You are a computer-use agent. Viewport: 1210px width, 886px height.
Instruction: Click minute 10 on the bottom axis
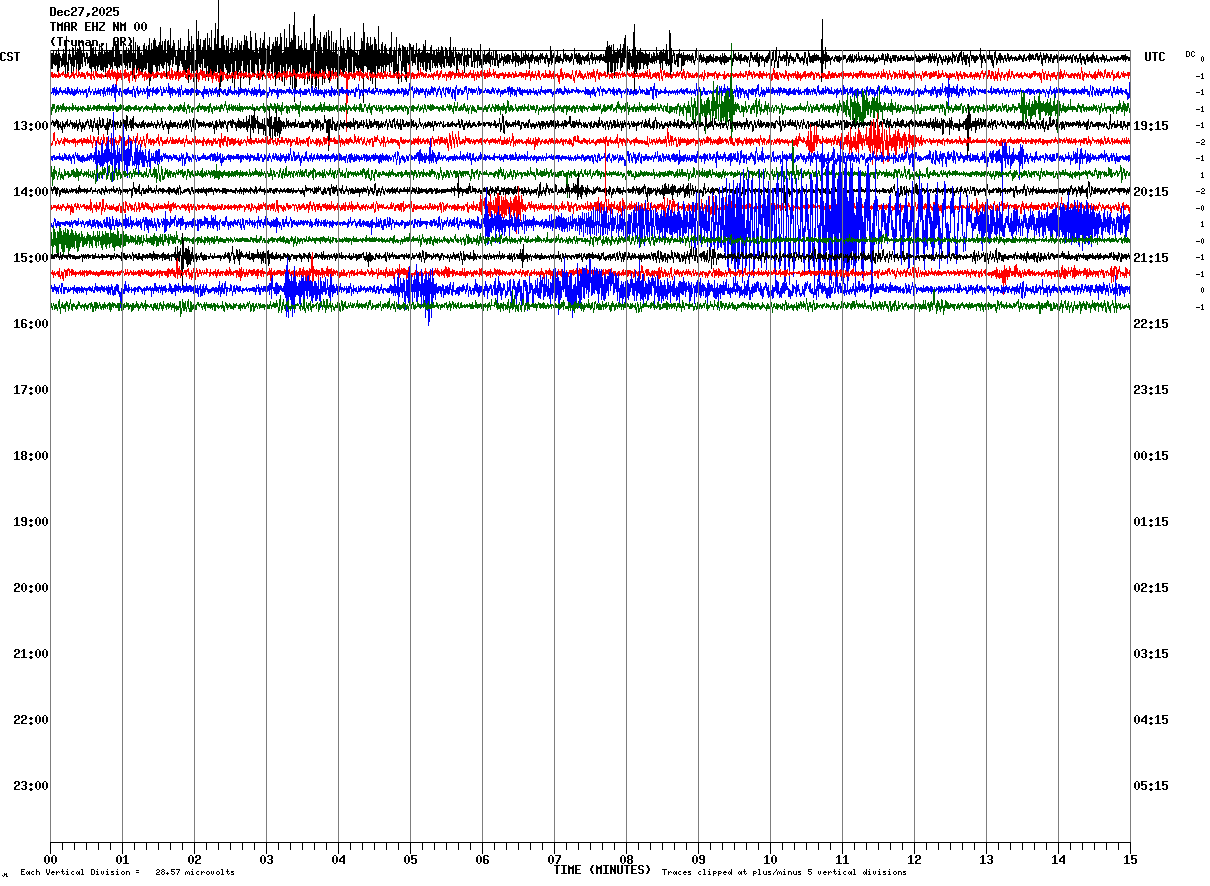click(770, 859)
